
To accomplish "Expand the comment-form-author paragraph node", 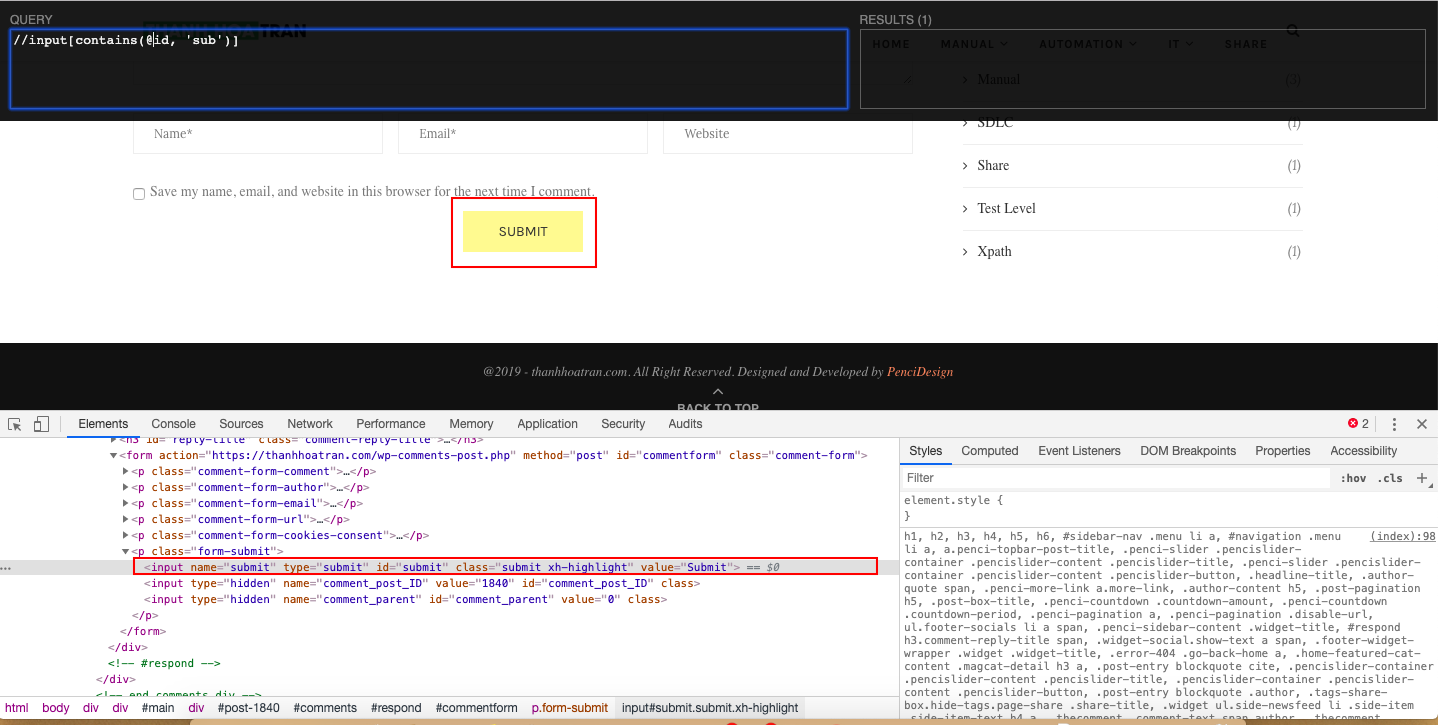I will coord(126,487).
